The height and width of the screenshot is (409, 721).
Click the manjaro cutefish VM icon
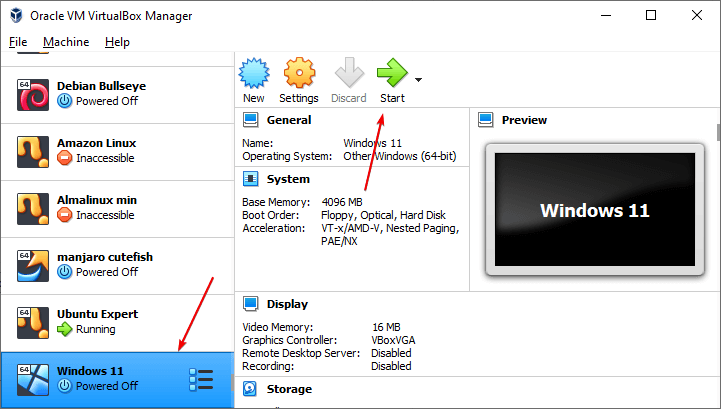(33, 265)
